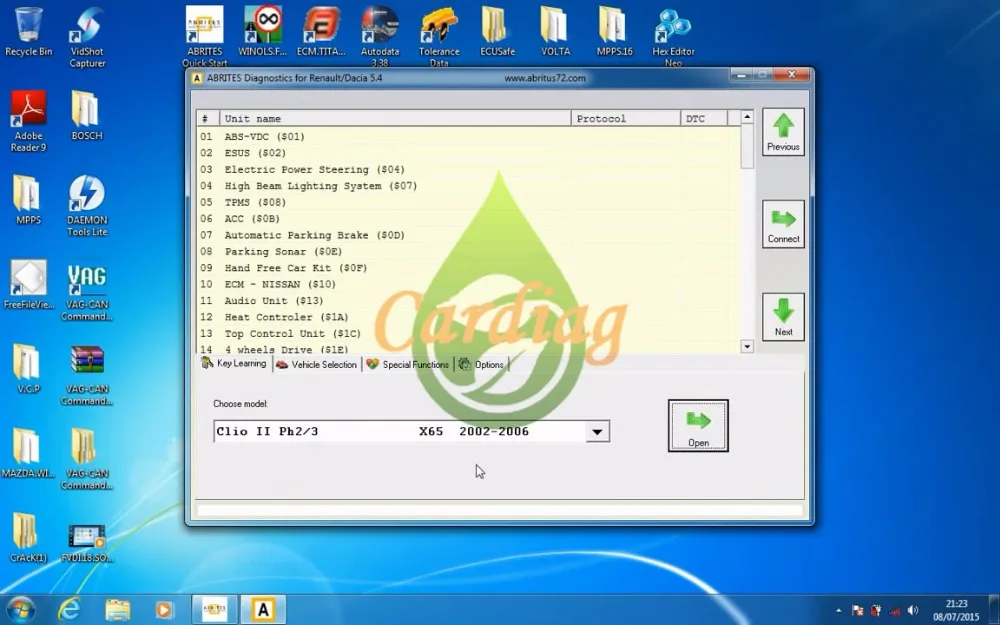
Task: Click the Protocol column header
Action: (x=626, y=119)
